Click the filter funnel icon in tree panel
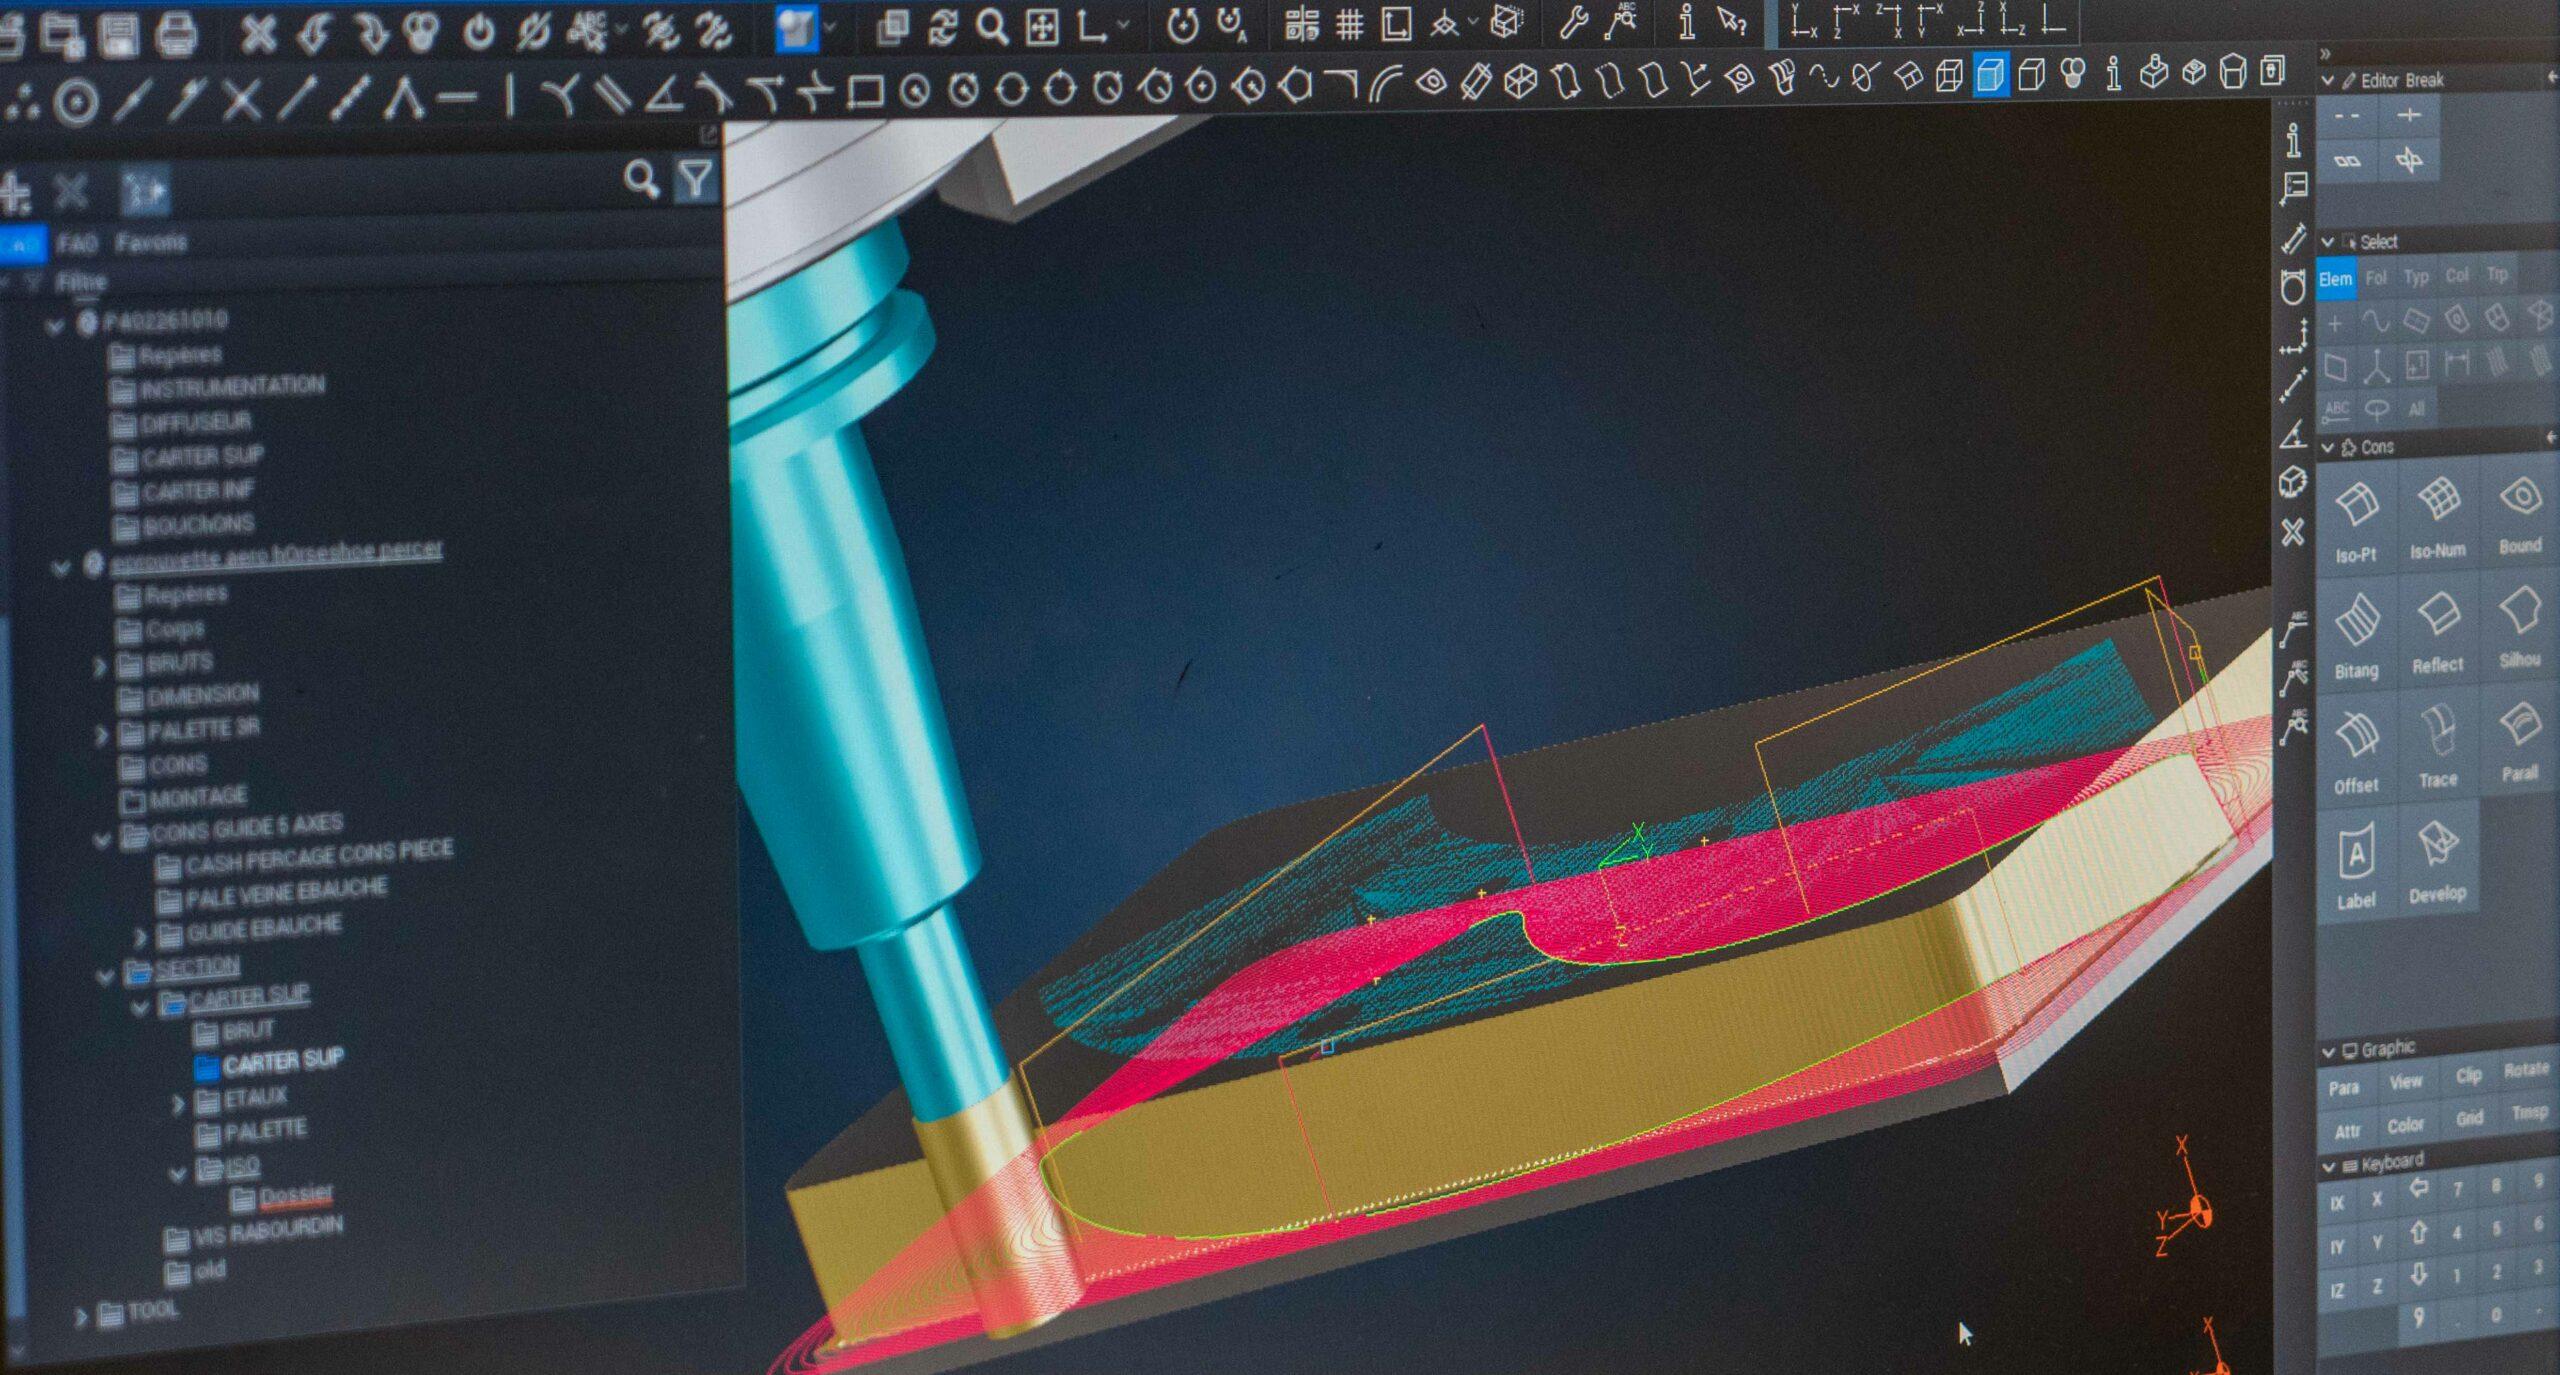This screenshot has height=1375, width=2560. [695, 180]
